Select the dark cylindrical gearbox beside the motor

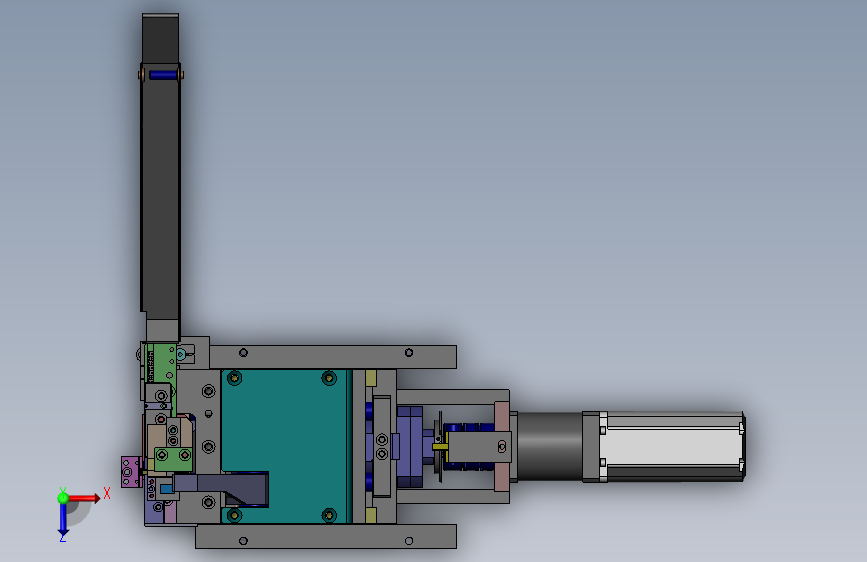(x=549, y=446)
